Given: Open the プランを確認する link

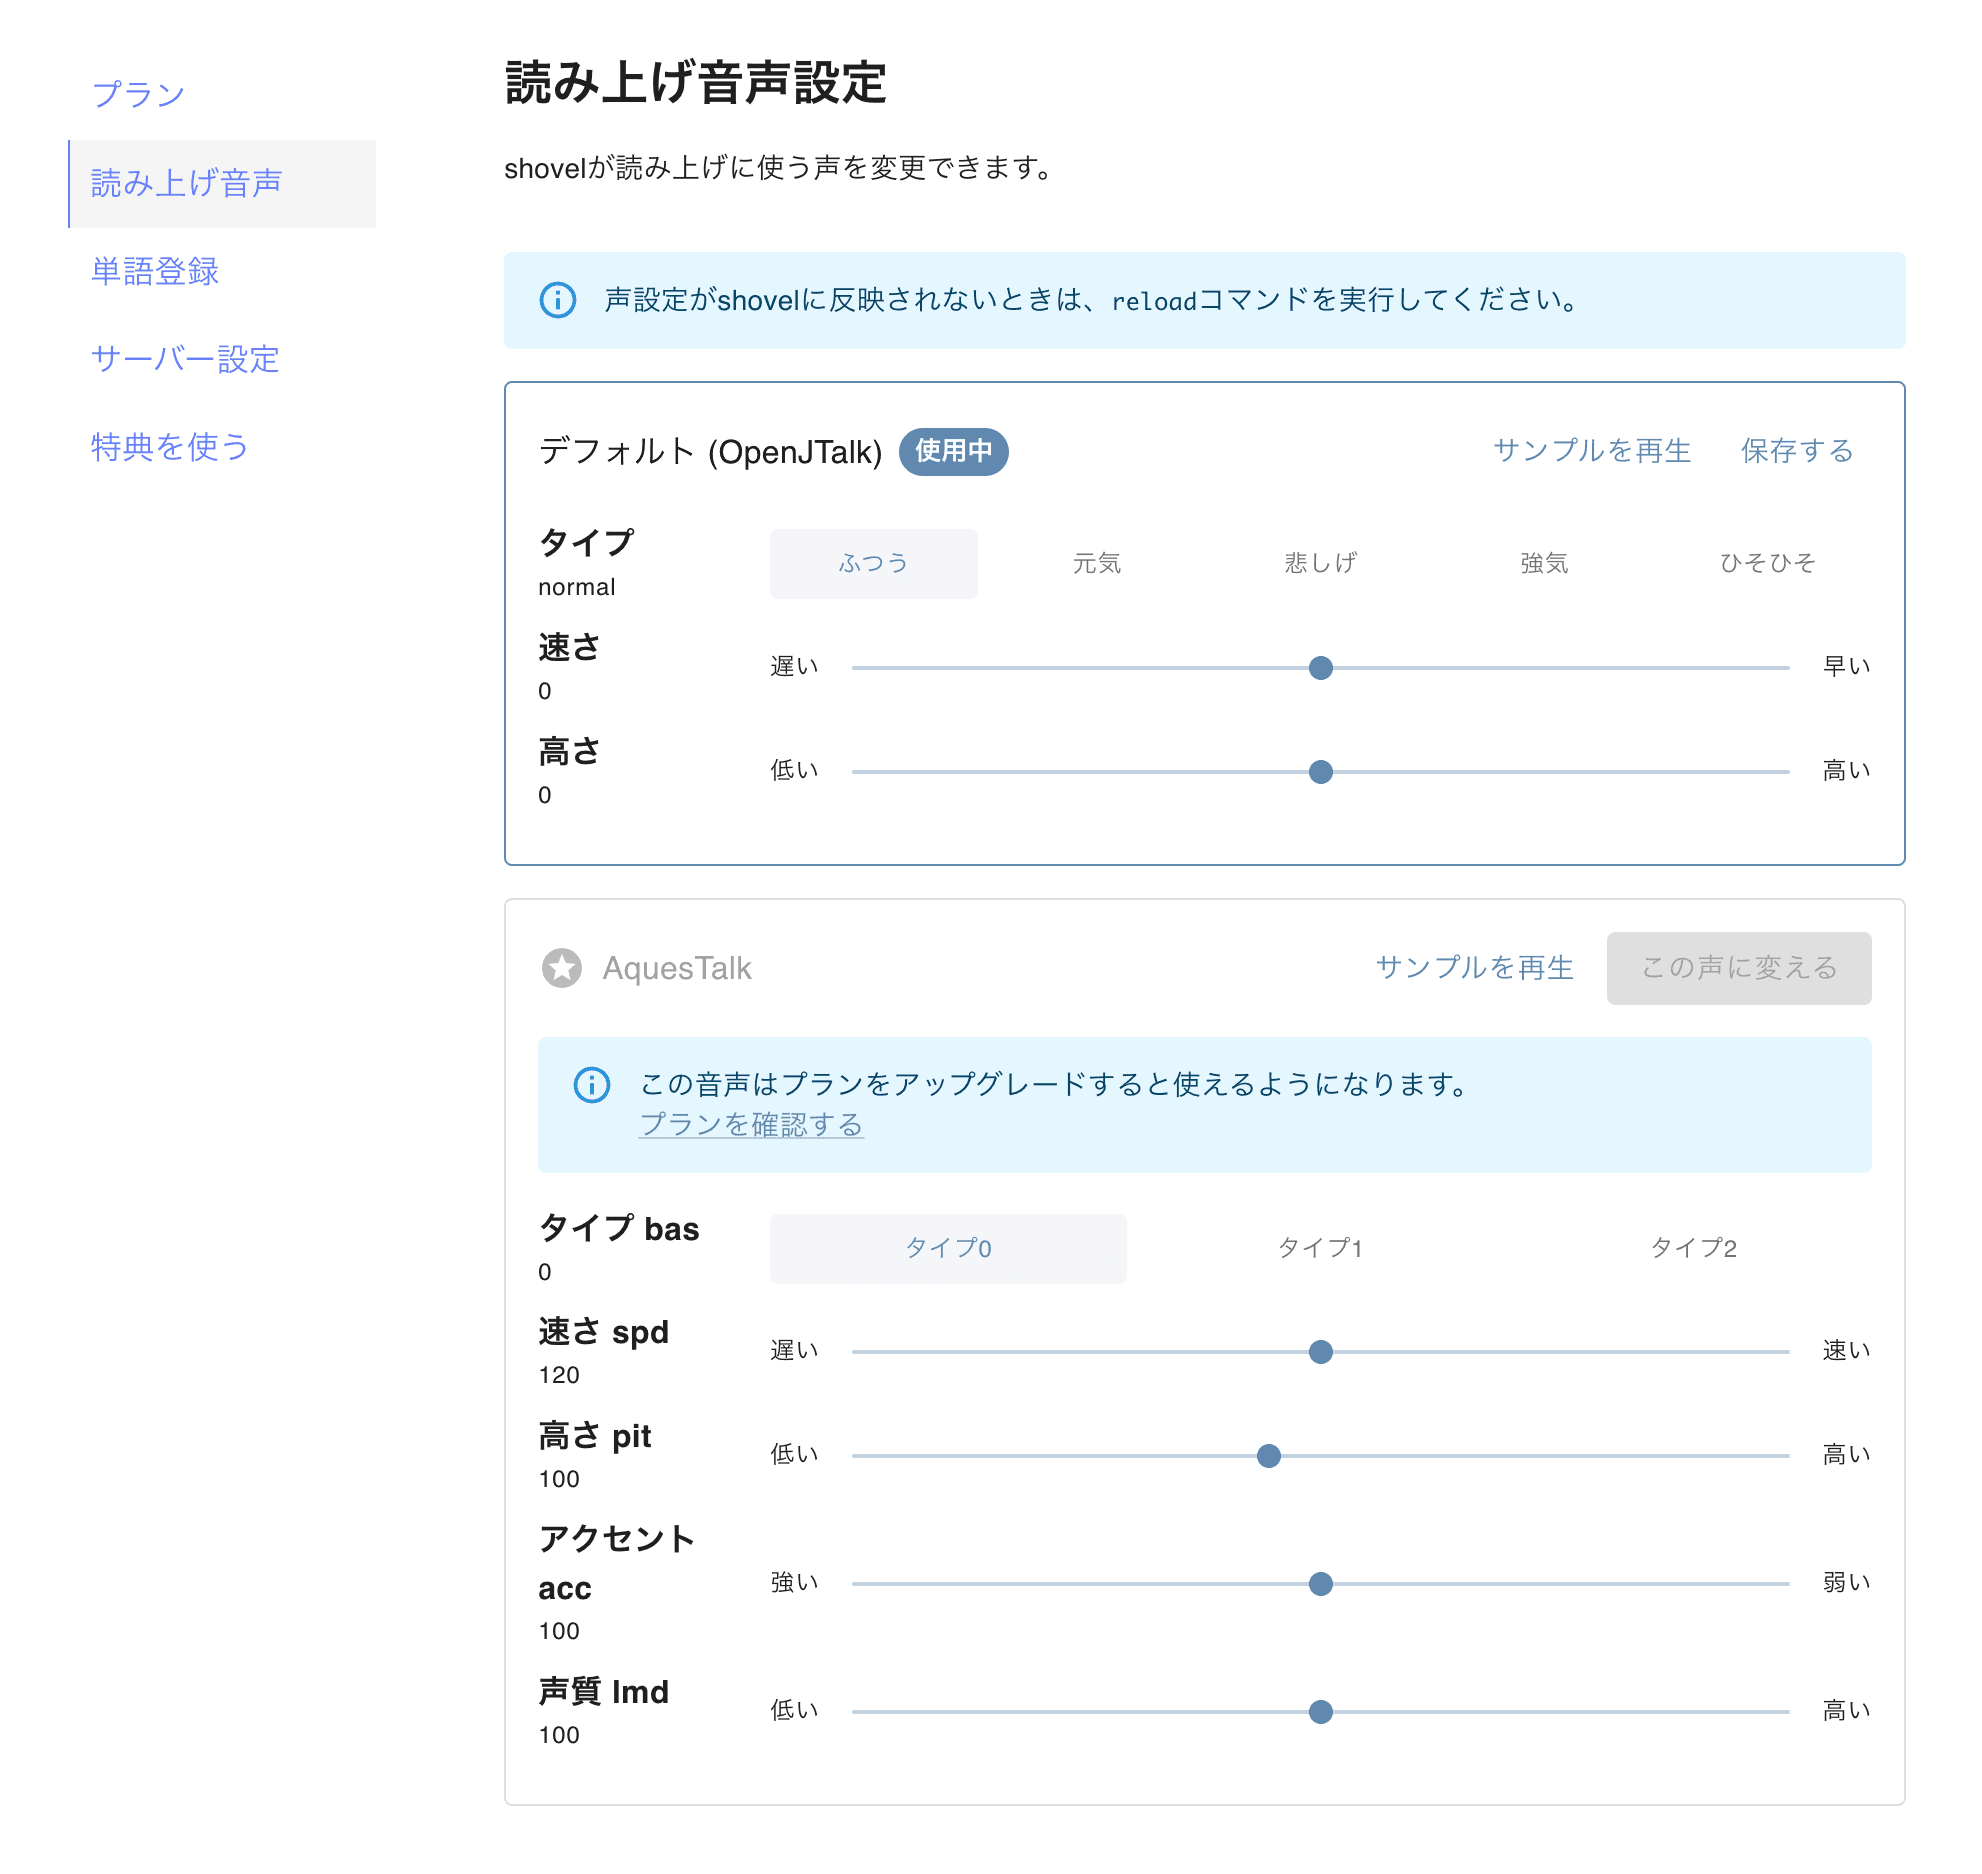Looking at the screenshot, I should click(x=751, y=1126).
